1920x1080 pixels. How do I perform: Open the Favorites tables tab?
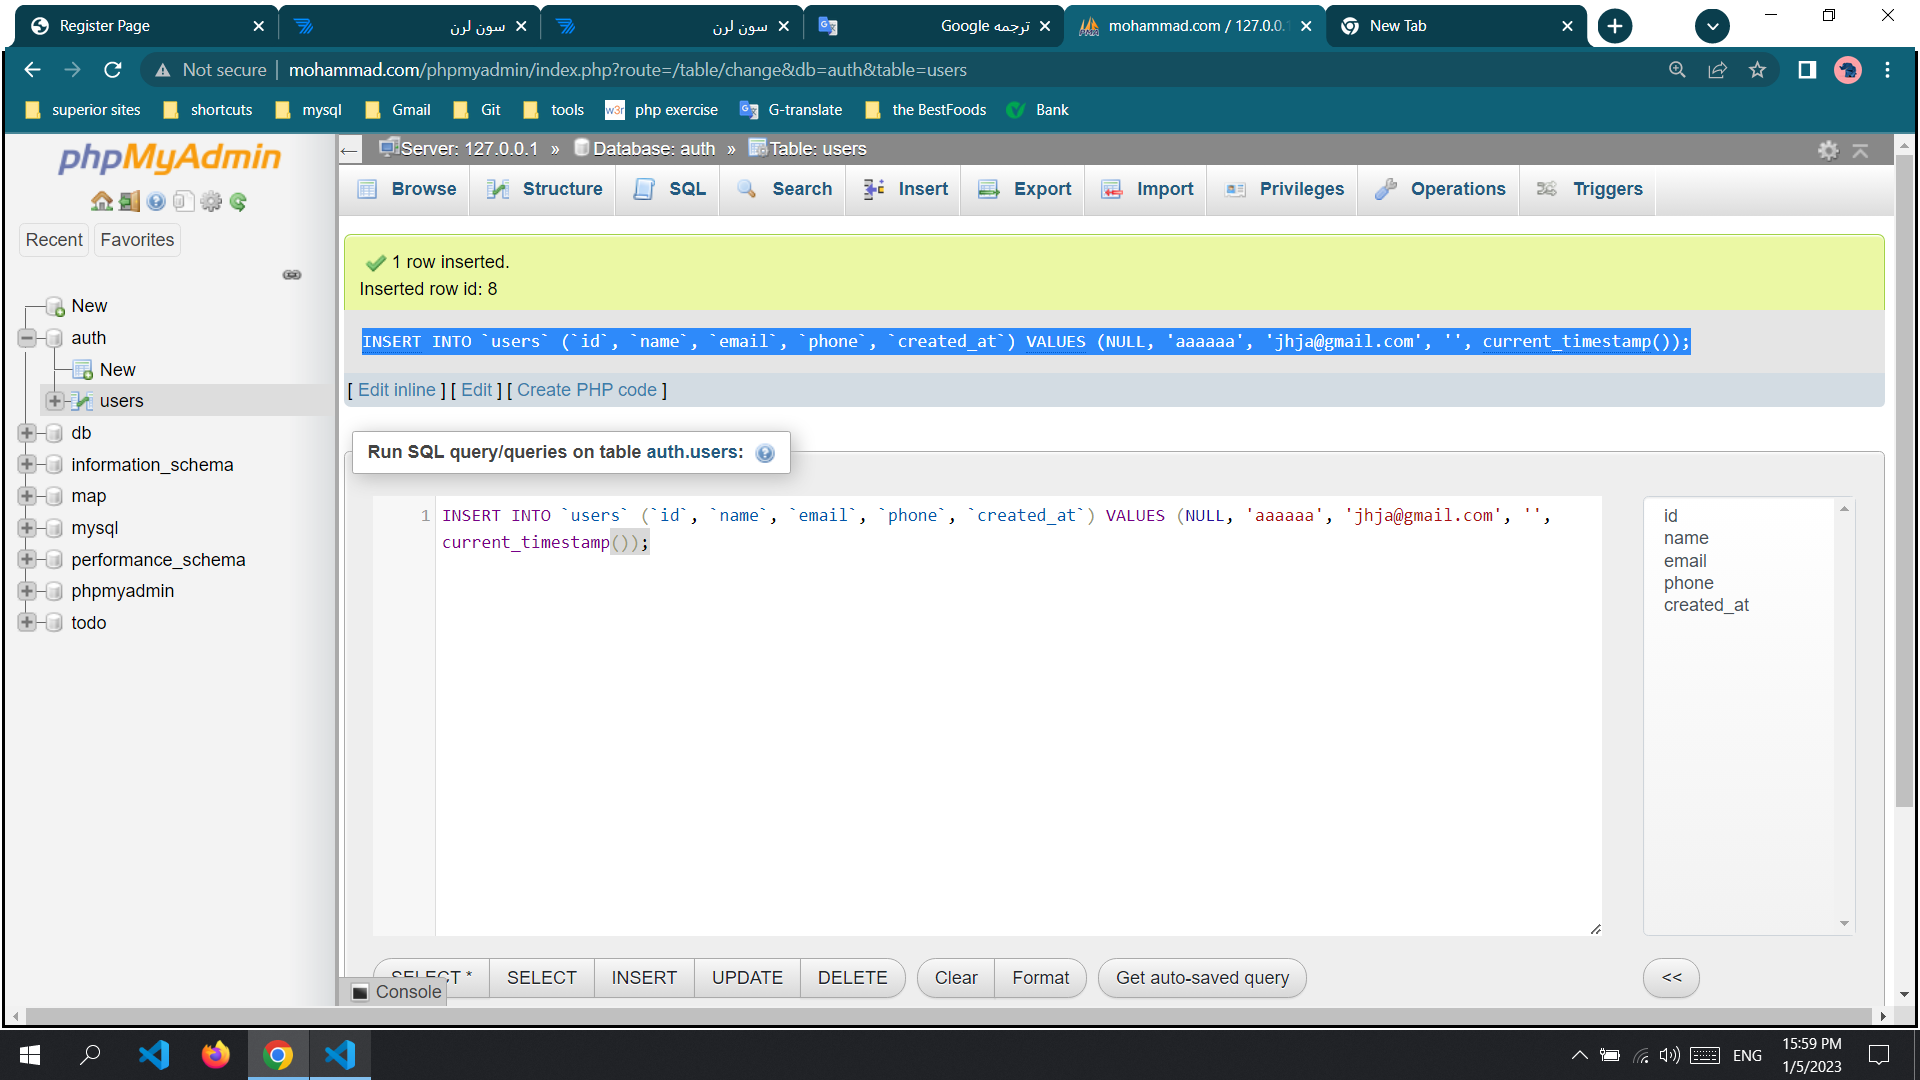[137, 240]
